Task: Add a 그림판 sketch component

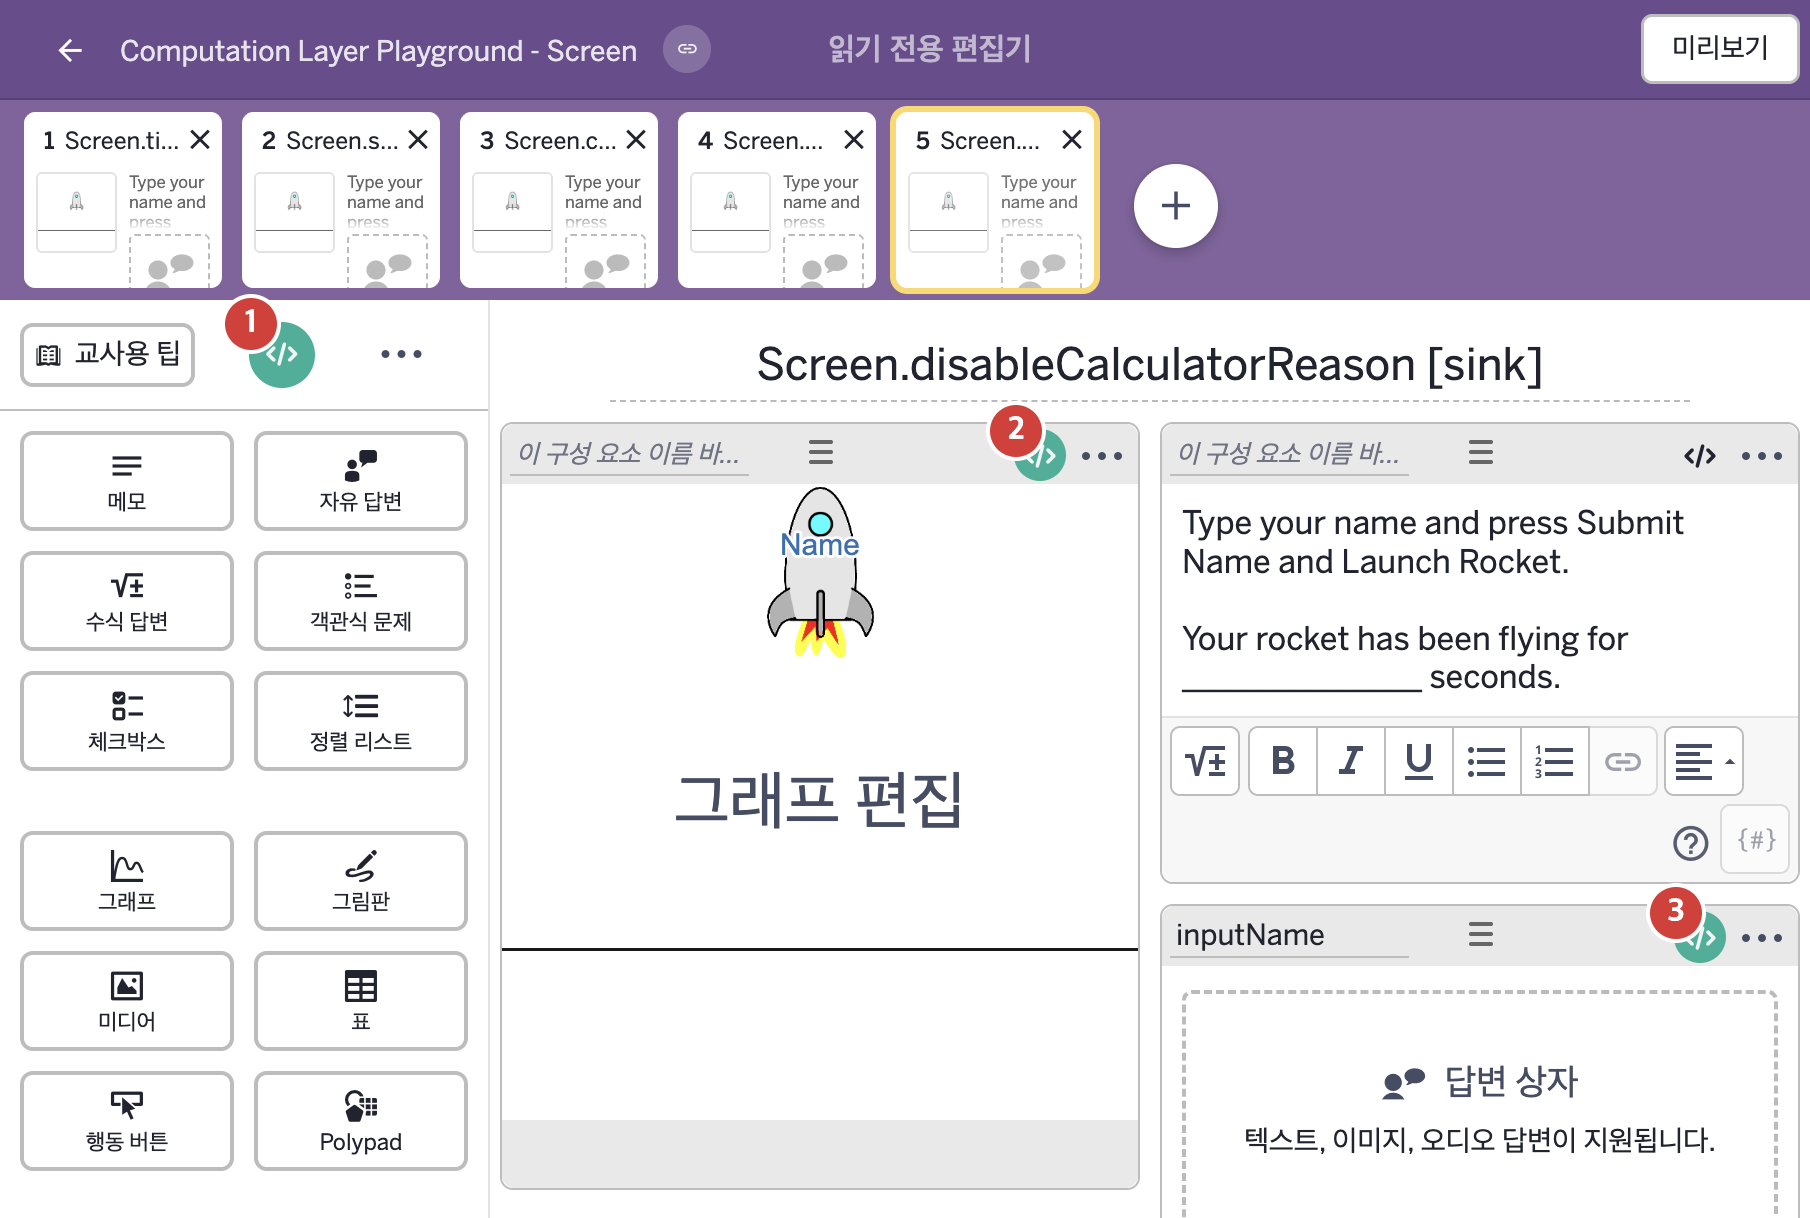Action: pyautogui.click(x=361, y=881)
